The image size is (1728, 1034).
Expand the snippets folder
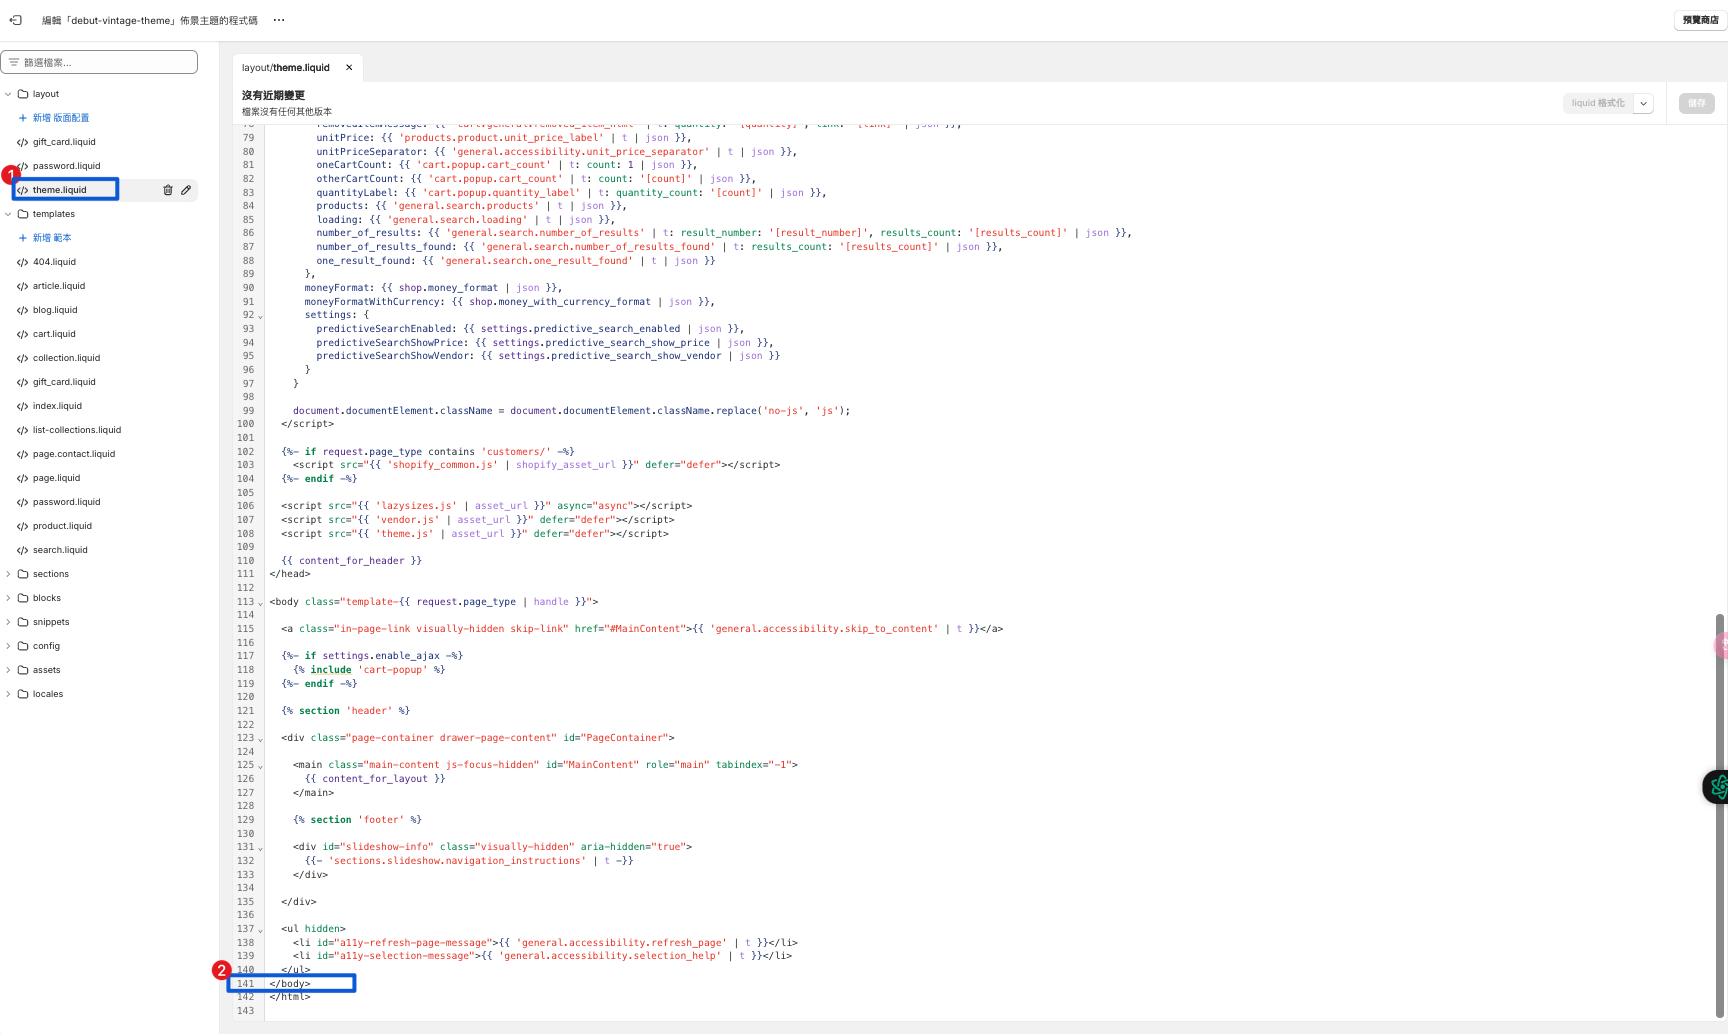[x=9, y=622]
